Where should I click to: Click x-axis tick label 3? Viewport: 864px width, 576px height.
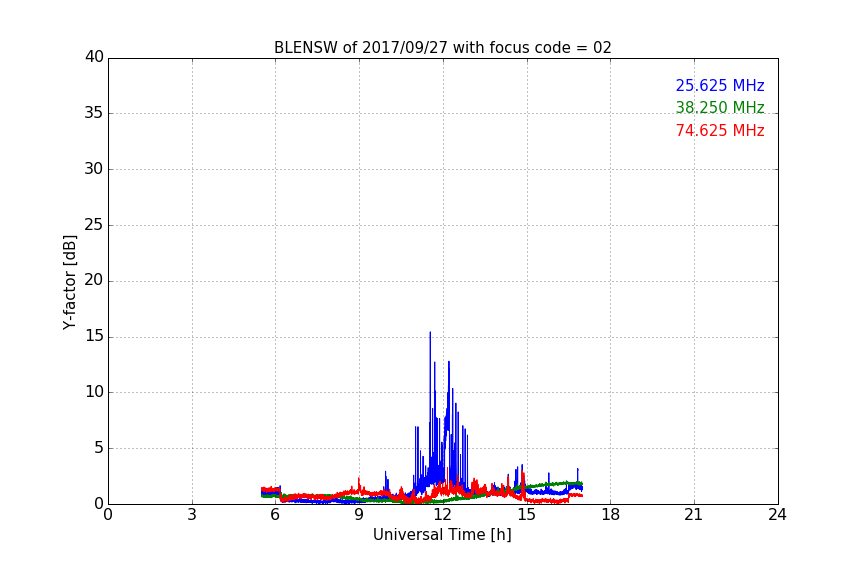[x=192, y=515]
